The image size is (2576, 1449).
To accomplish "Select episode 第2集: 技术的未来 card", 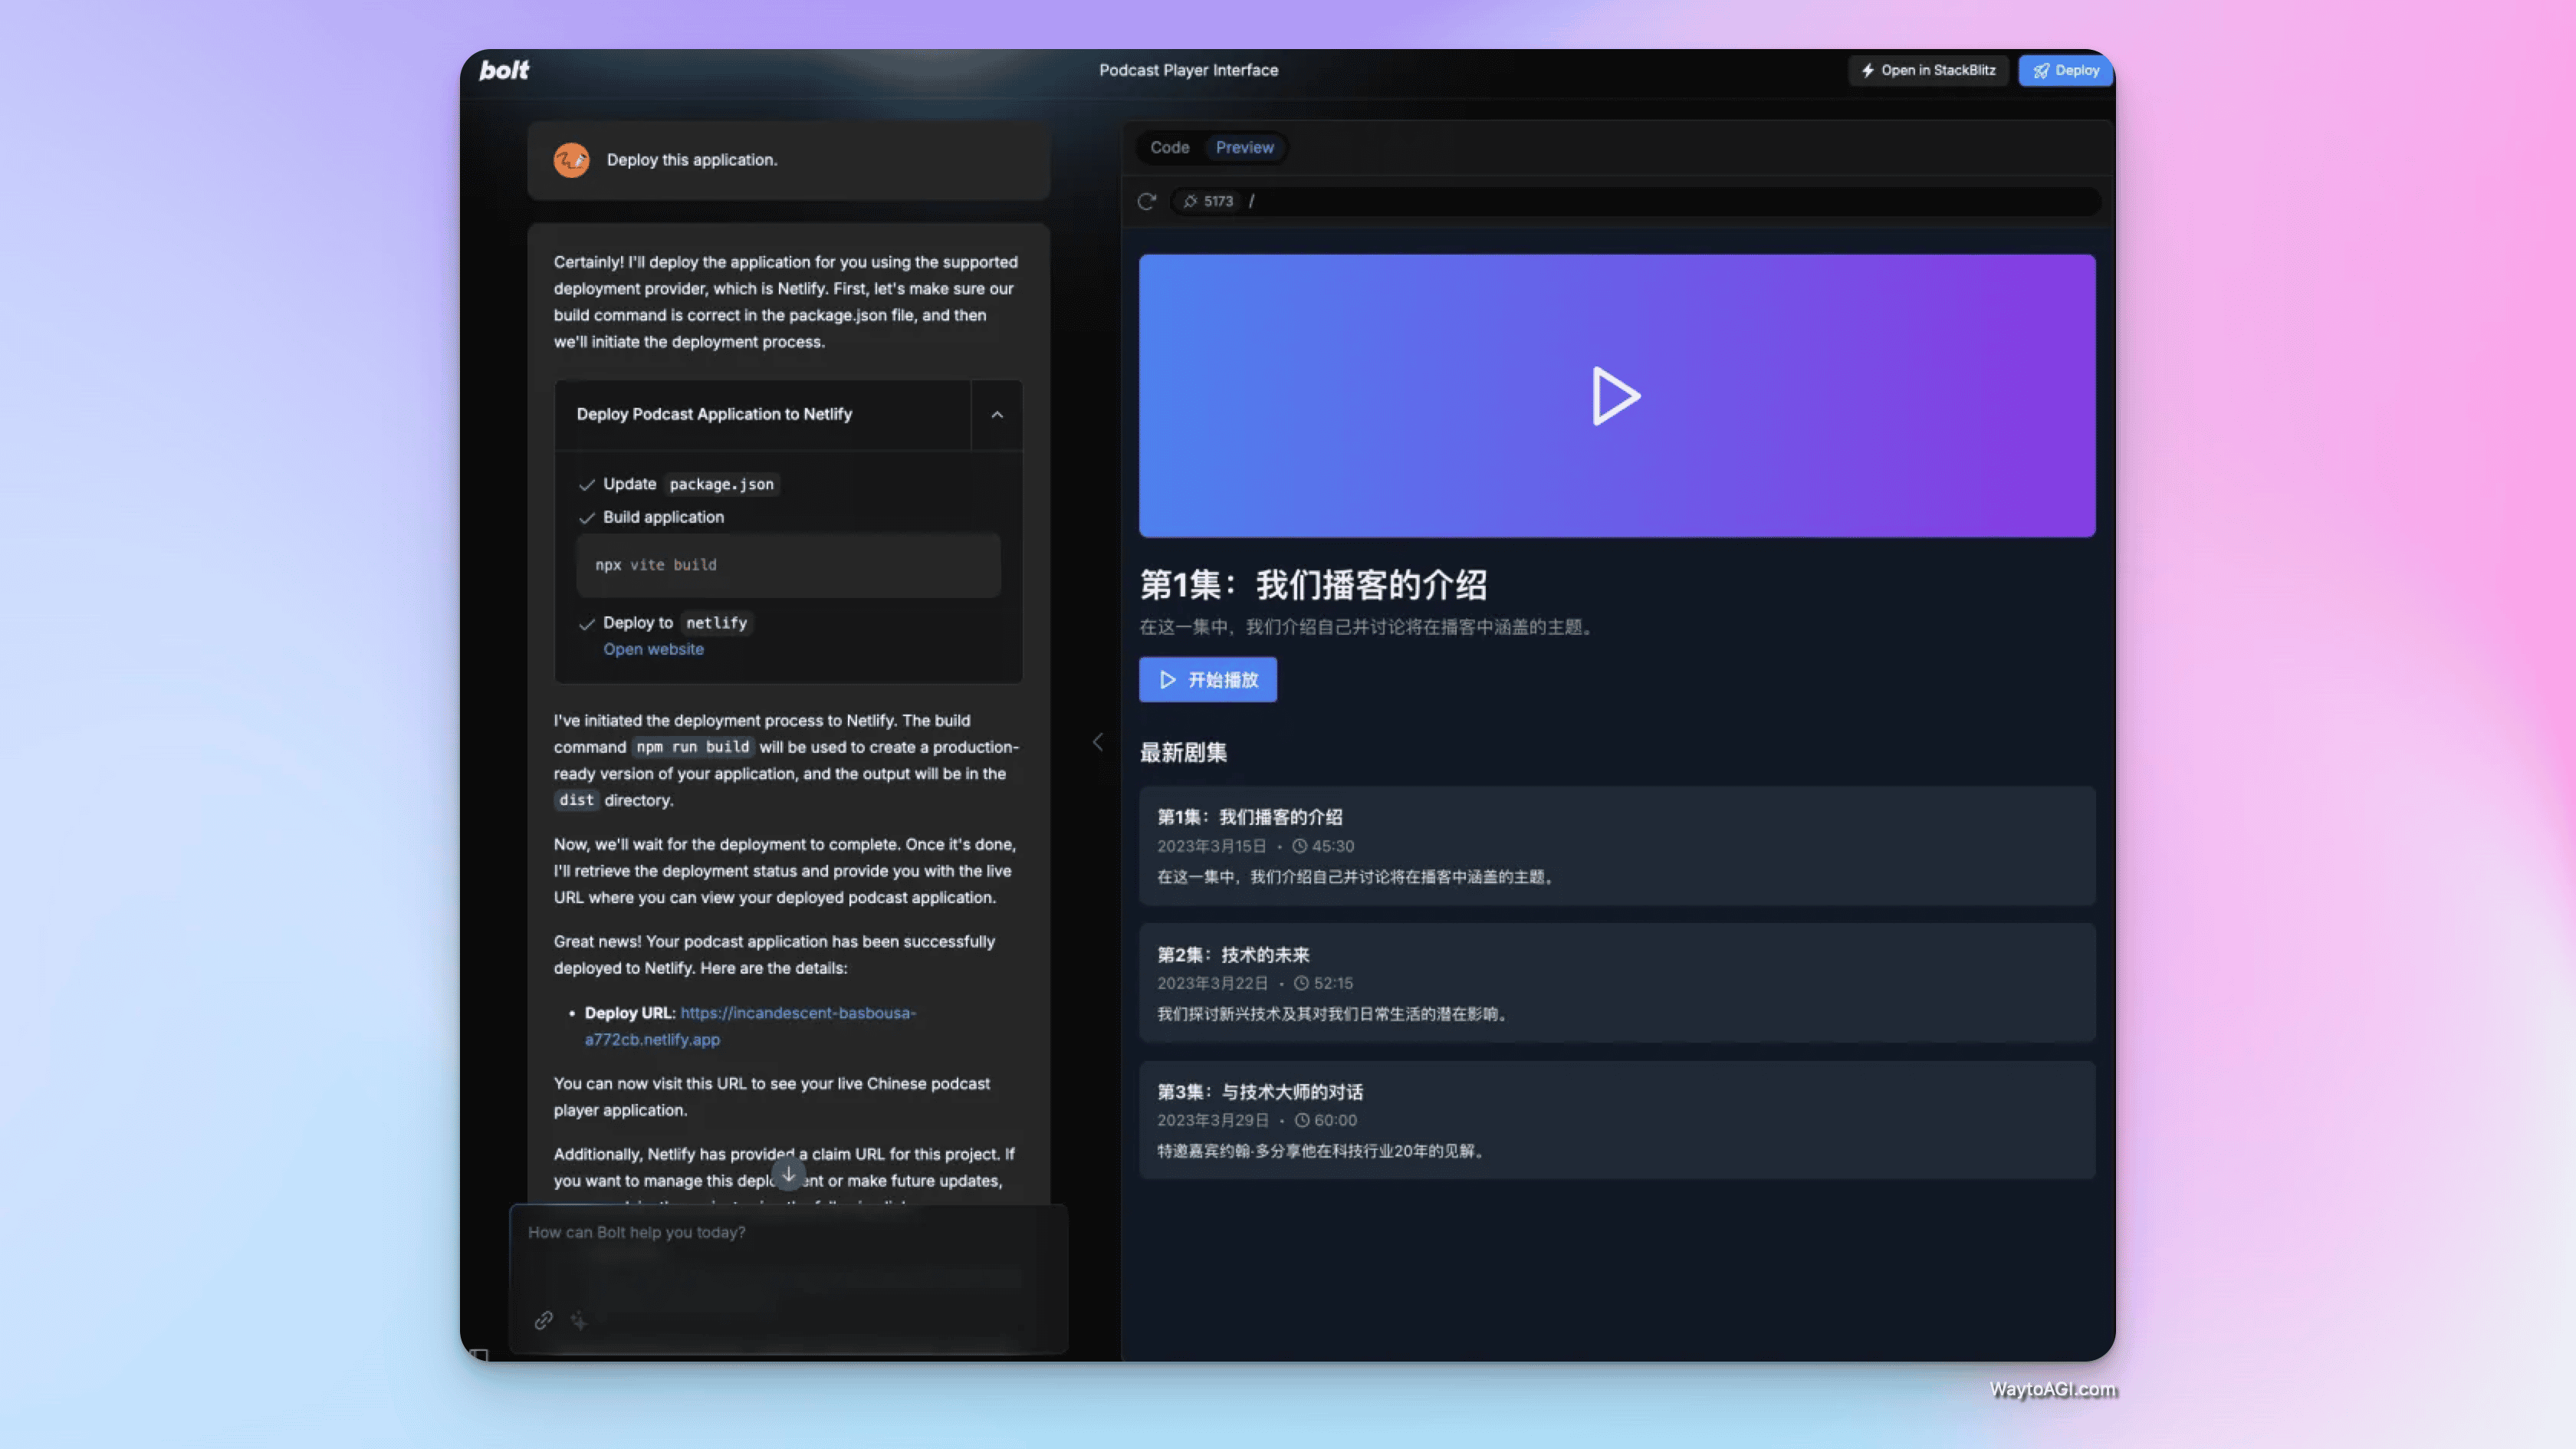I will click(1616, 982).
